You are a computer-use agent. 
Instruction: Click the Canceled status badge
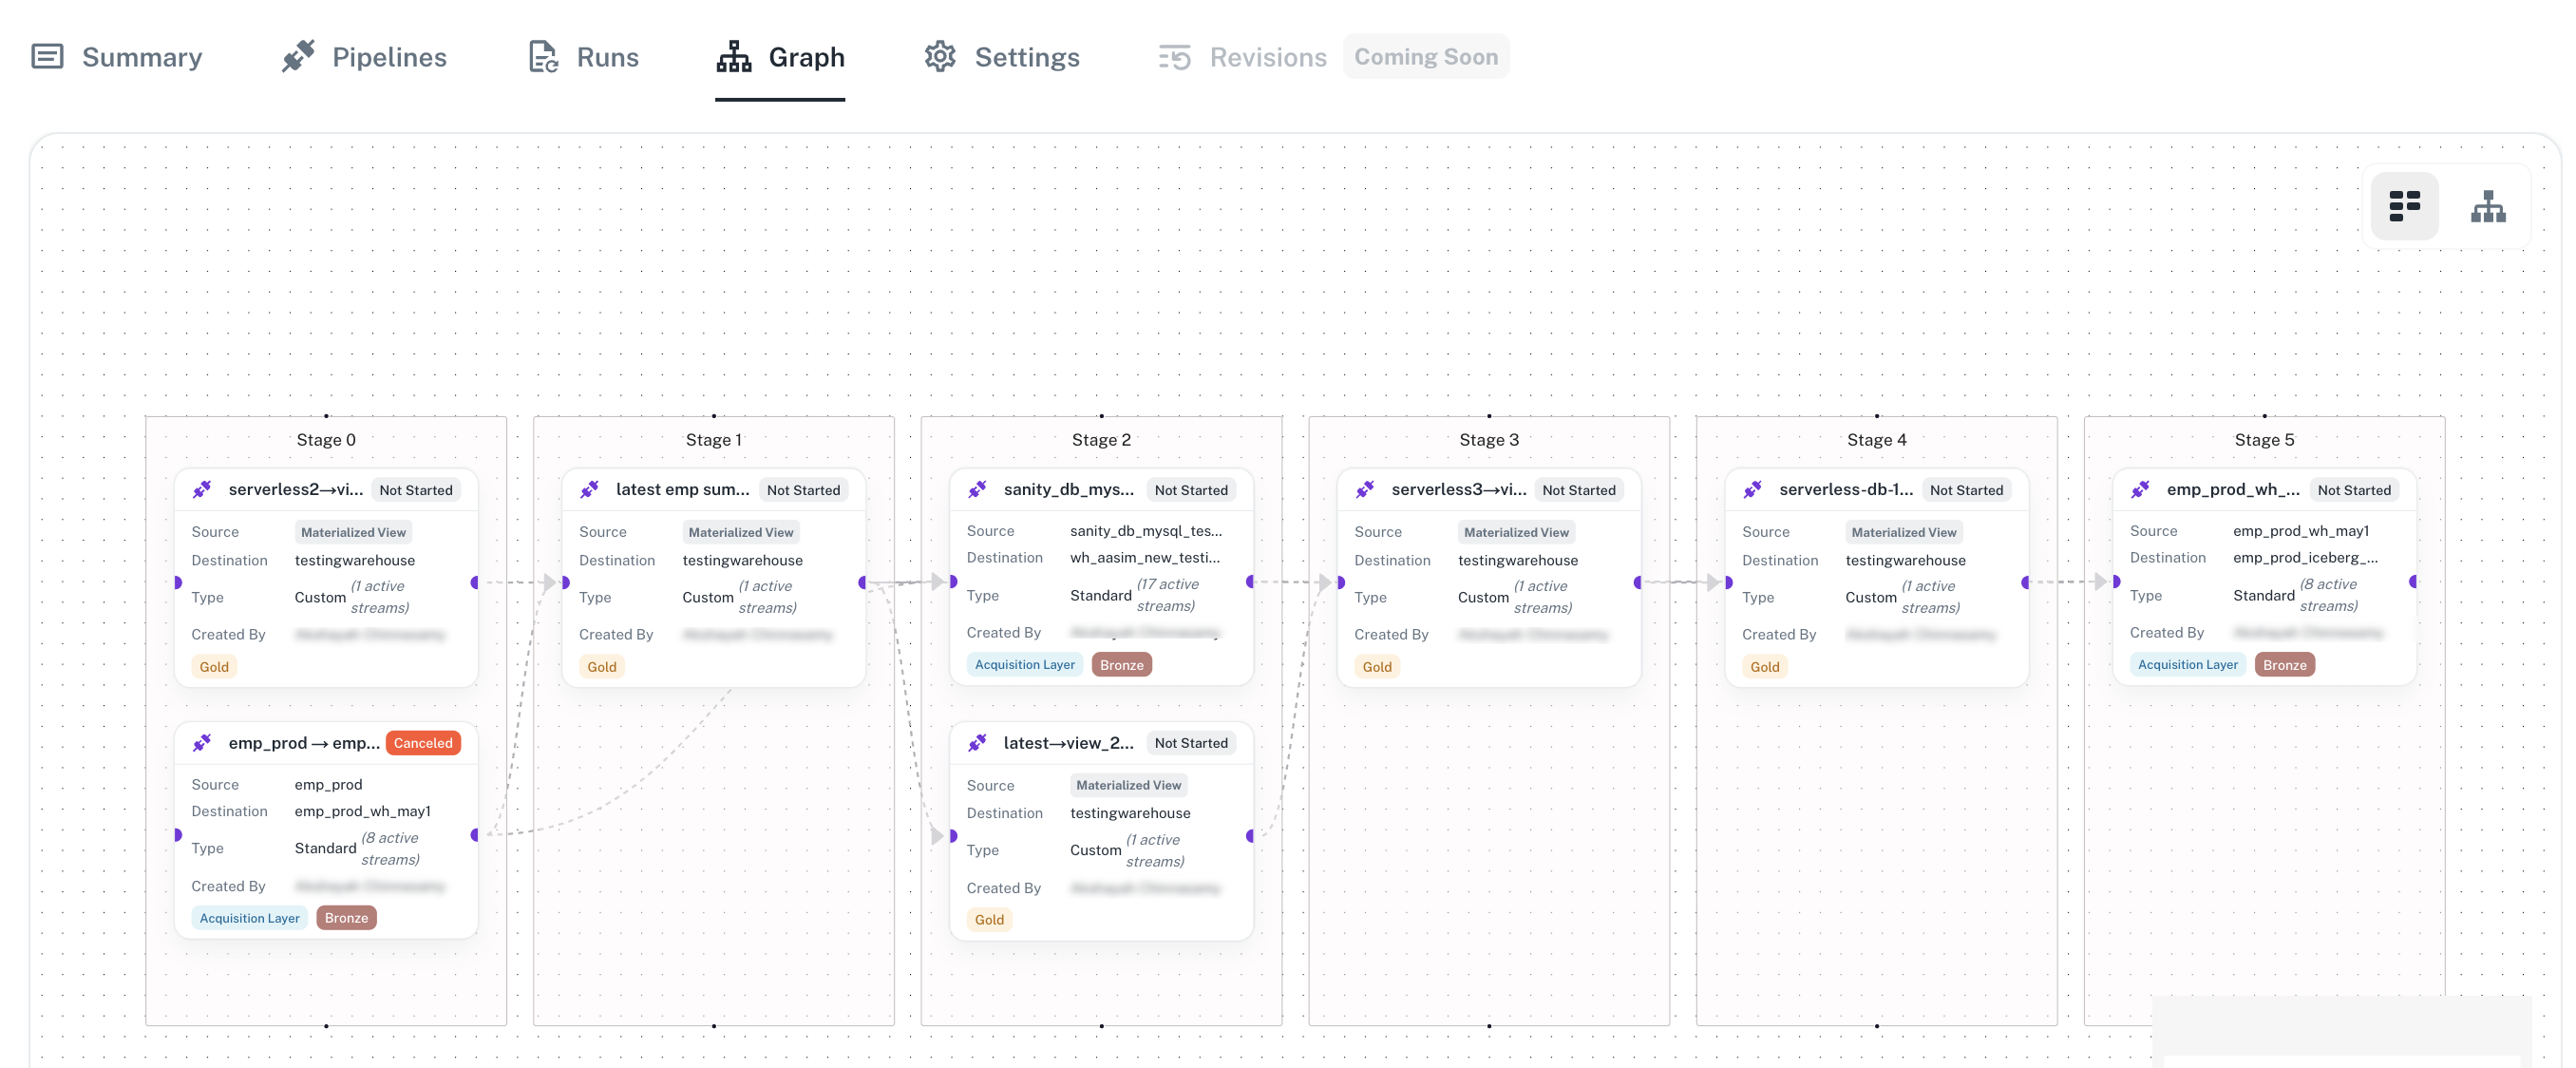click(423, 743)
